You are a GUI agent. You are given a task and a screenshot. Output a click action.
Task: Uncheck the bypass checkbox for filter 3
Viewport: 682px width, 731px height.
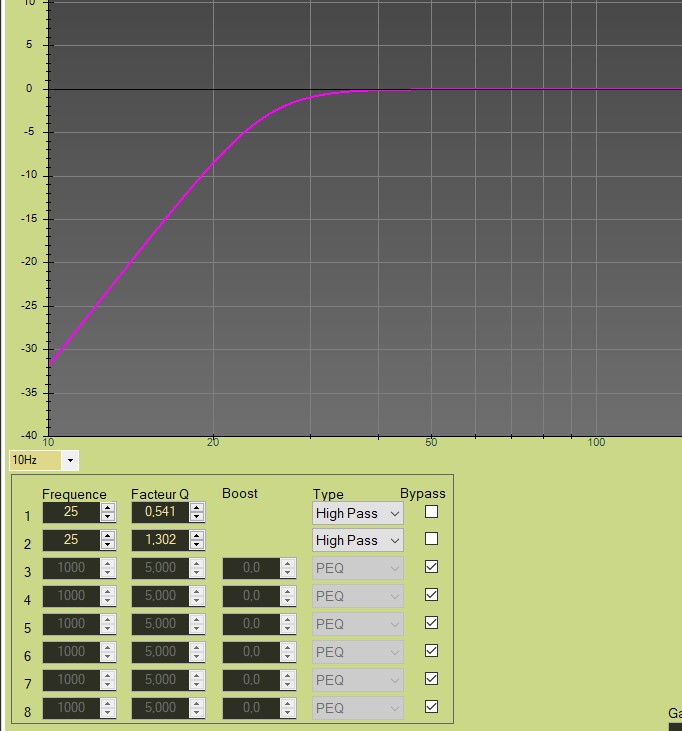[432, 567]
